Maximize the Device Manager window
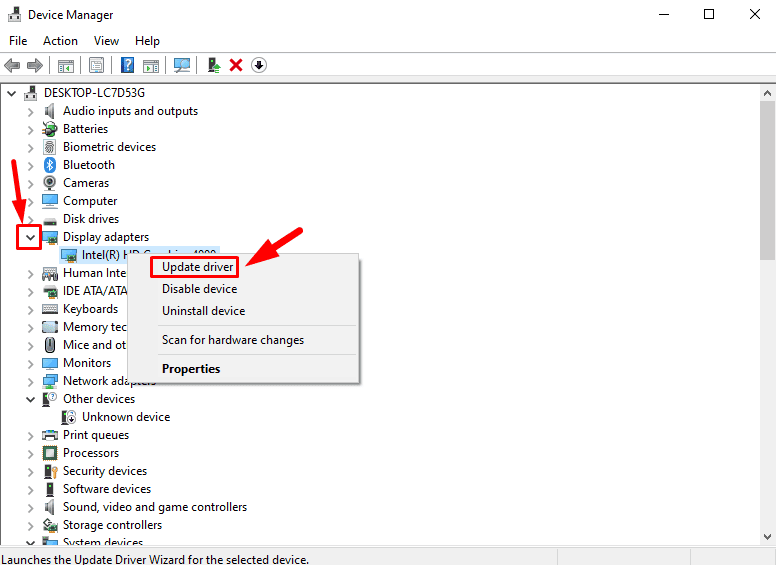This screenshot has height=565, width=776. pos(709,14)
